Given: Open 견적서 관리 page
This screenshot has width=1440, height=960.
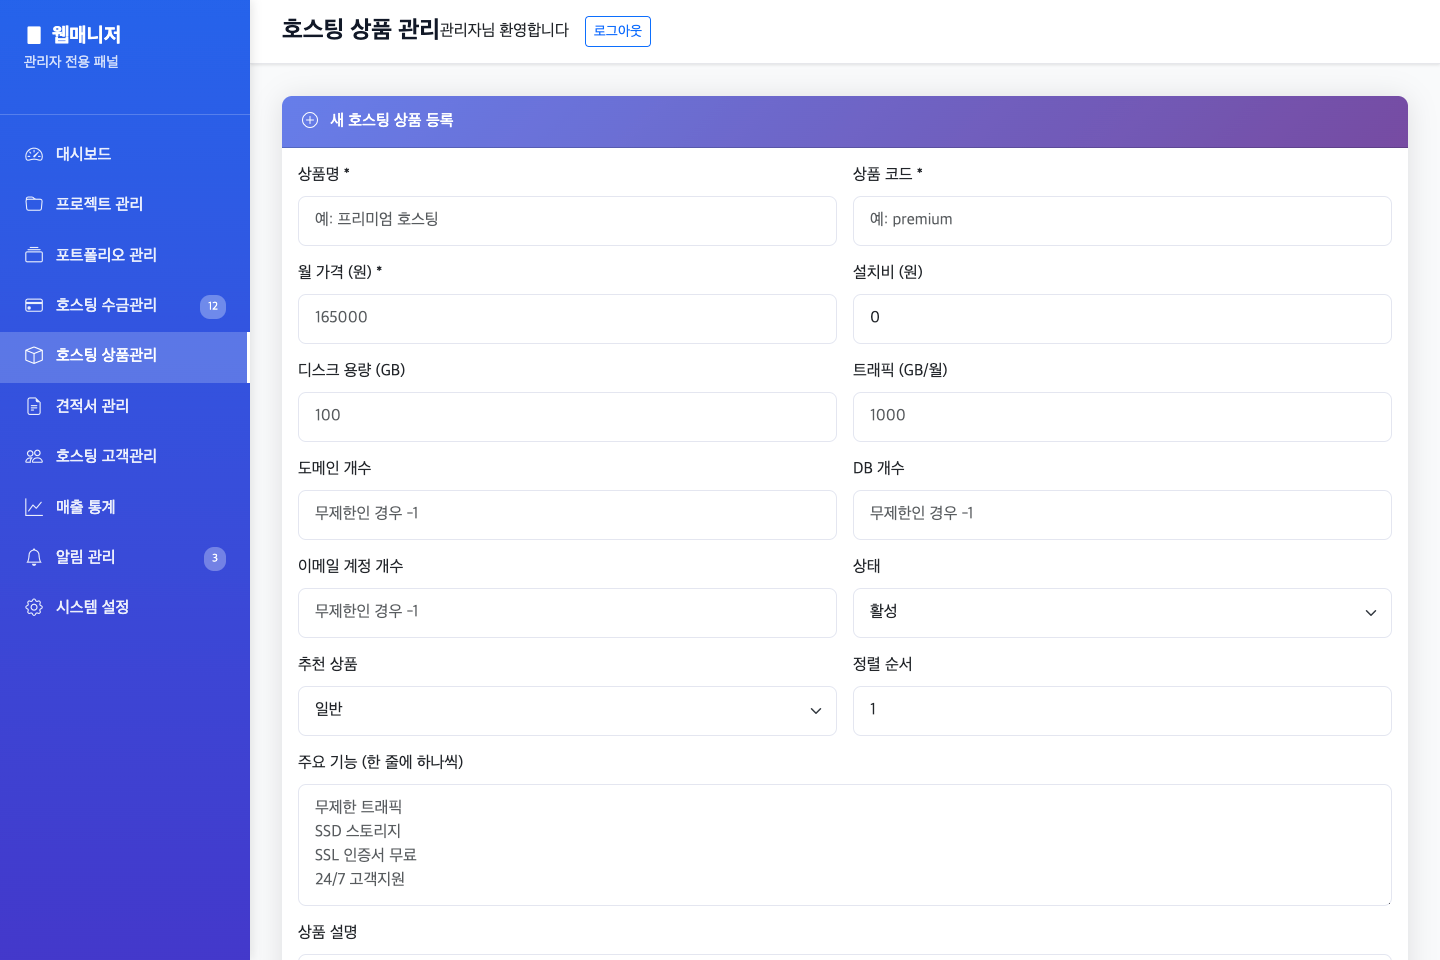Looking at the screenshot, I should pos(125,406).
